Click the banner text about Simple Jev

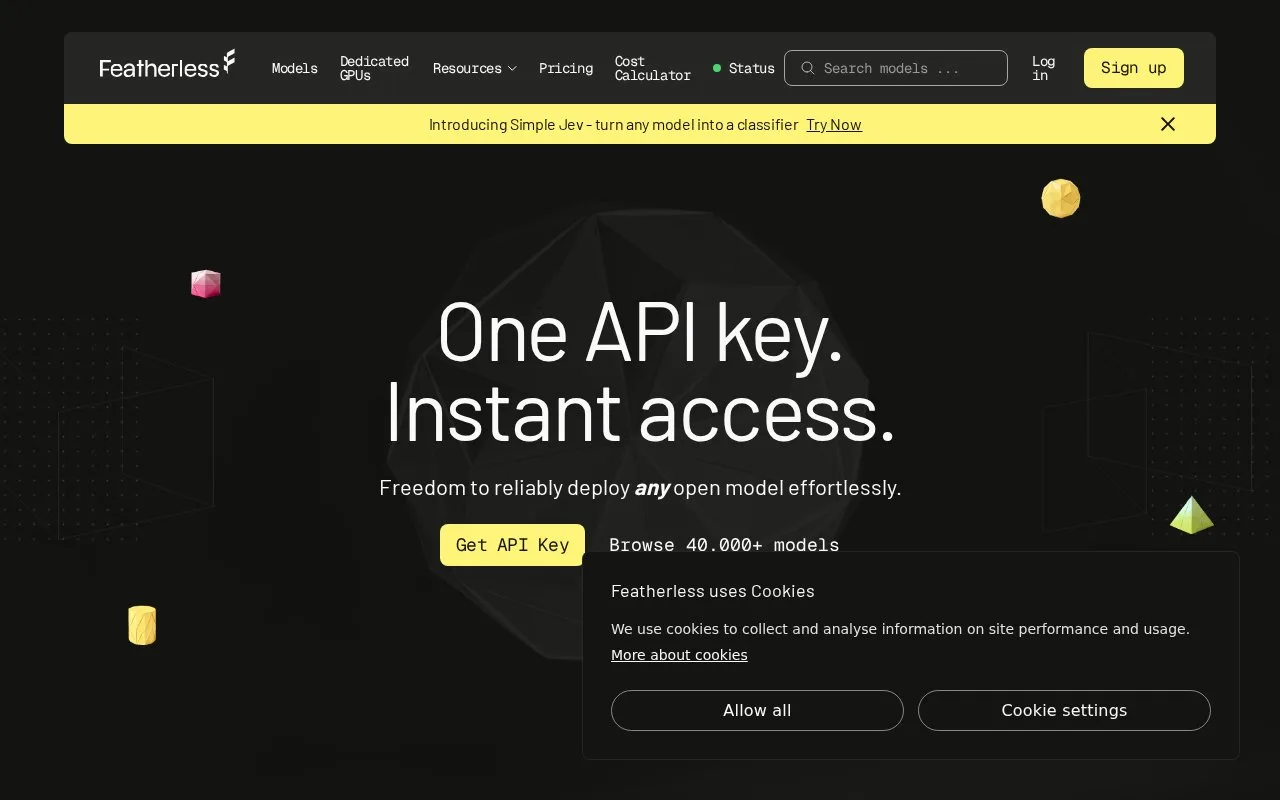(613, 125)
